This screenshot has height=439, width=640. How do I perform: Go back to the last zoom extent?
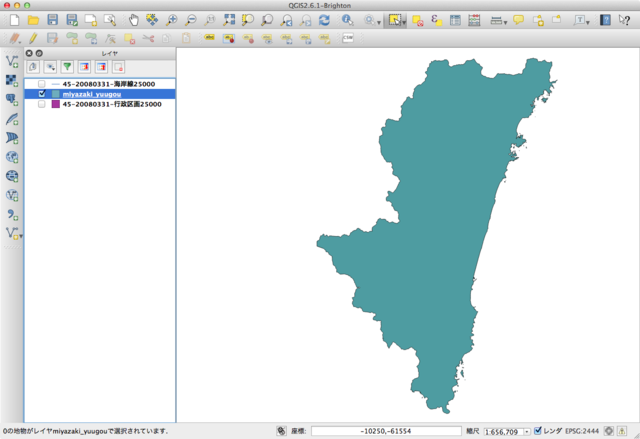click(287, 20)
